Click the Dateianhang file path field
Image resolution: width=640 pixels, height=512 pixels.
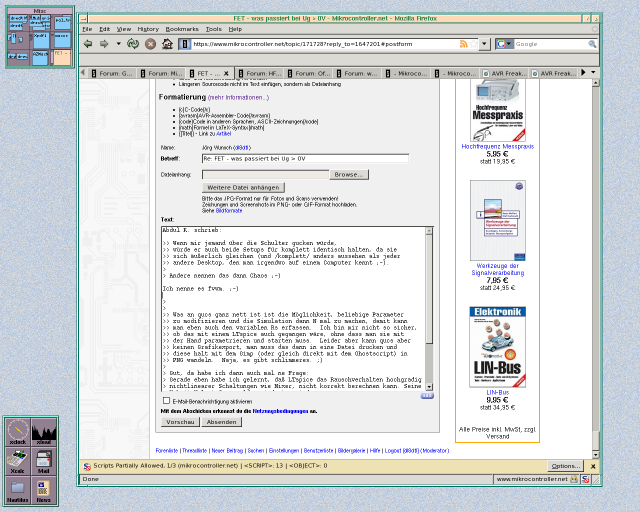point(265,175)
